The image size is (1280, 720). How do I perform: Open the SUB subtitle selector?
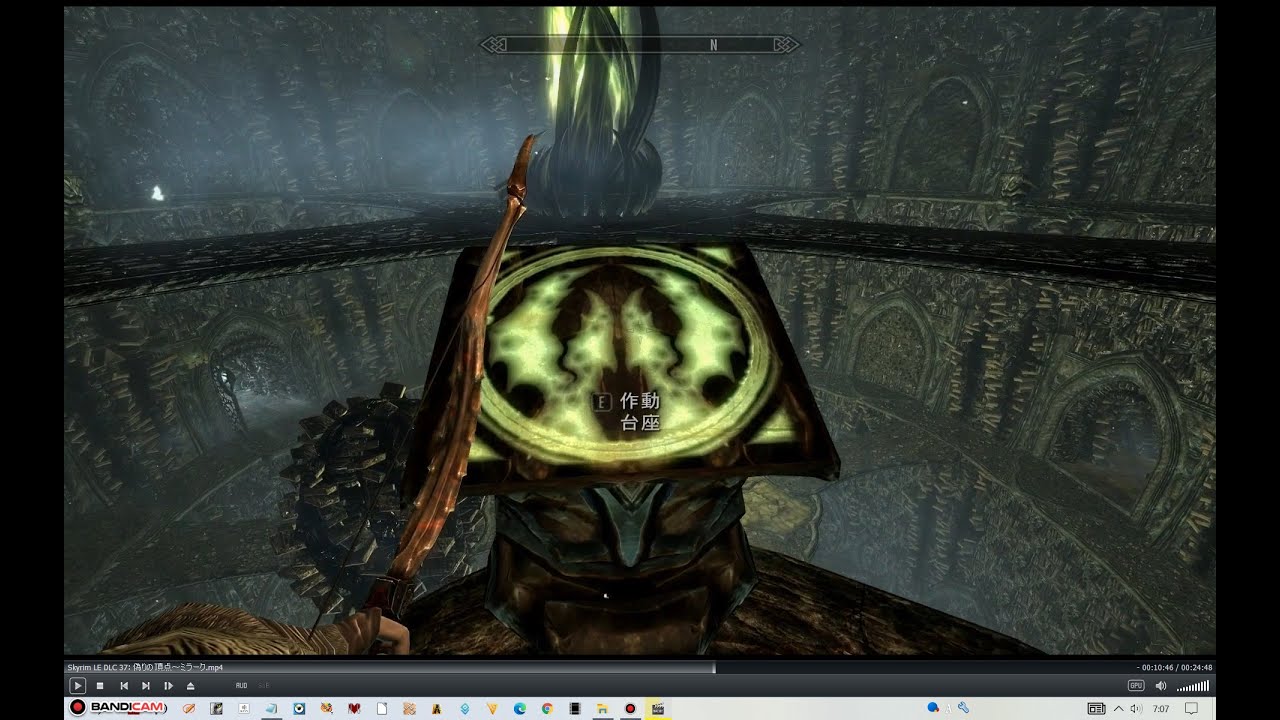(264, 685)
